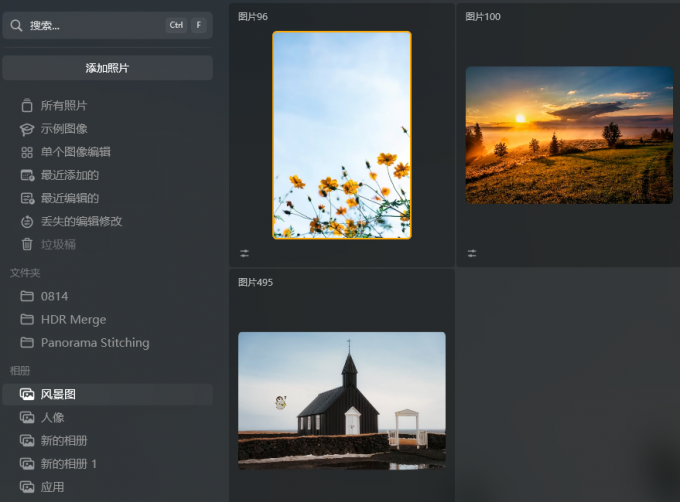Click the 0814 folder icon
This screenshot has height=502, width=680.
click(x=27, y=296)
